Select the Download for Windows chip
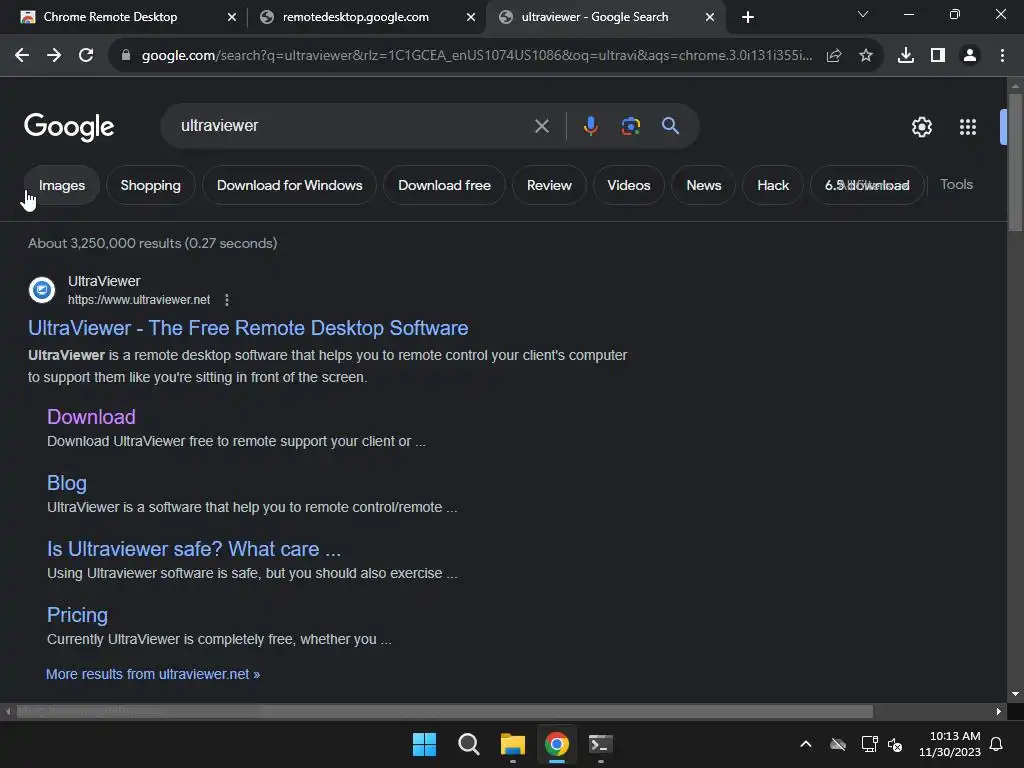Viewport: 1024px width, 768px height. point(289,185)
